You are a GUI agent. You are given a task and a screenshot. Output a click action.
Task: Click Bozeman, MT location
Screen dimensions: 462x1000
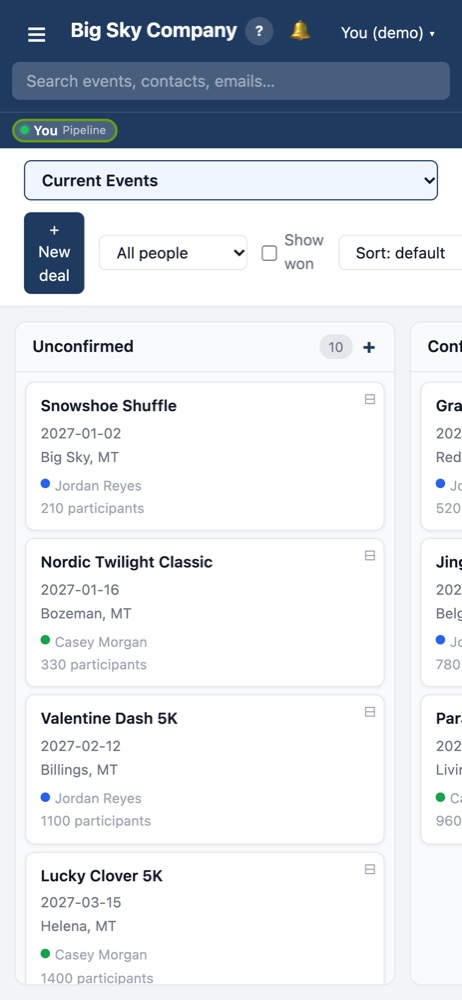[x=86, y=614]
